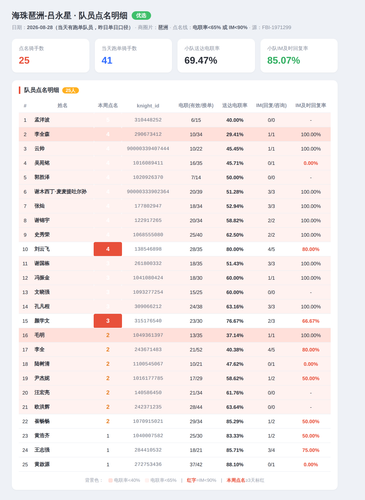Image resolution: width=365 pixels, height=500 pixels.
Task: Select the red 66.67% value in row 15
Action: click(x=311, y=321)
